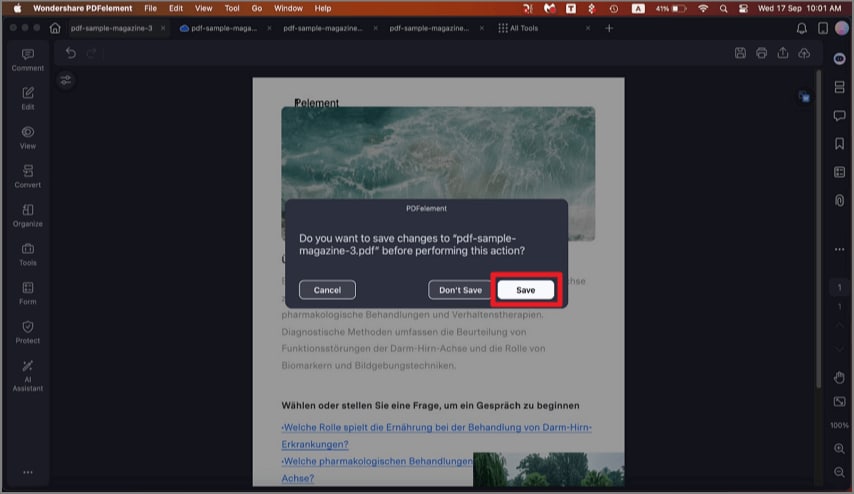Open the attachments paperclip panel

(x=839, y=200)
